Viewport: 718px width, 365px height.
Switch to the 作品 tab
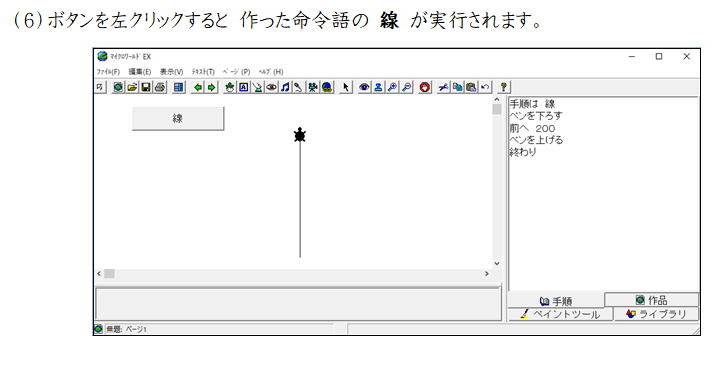[x=652, y=300]
